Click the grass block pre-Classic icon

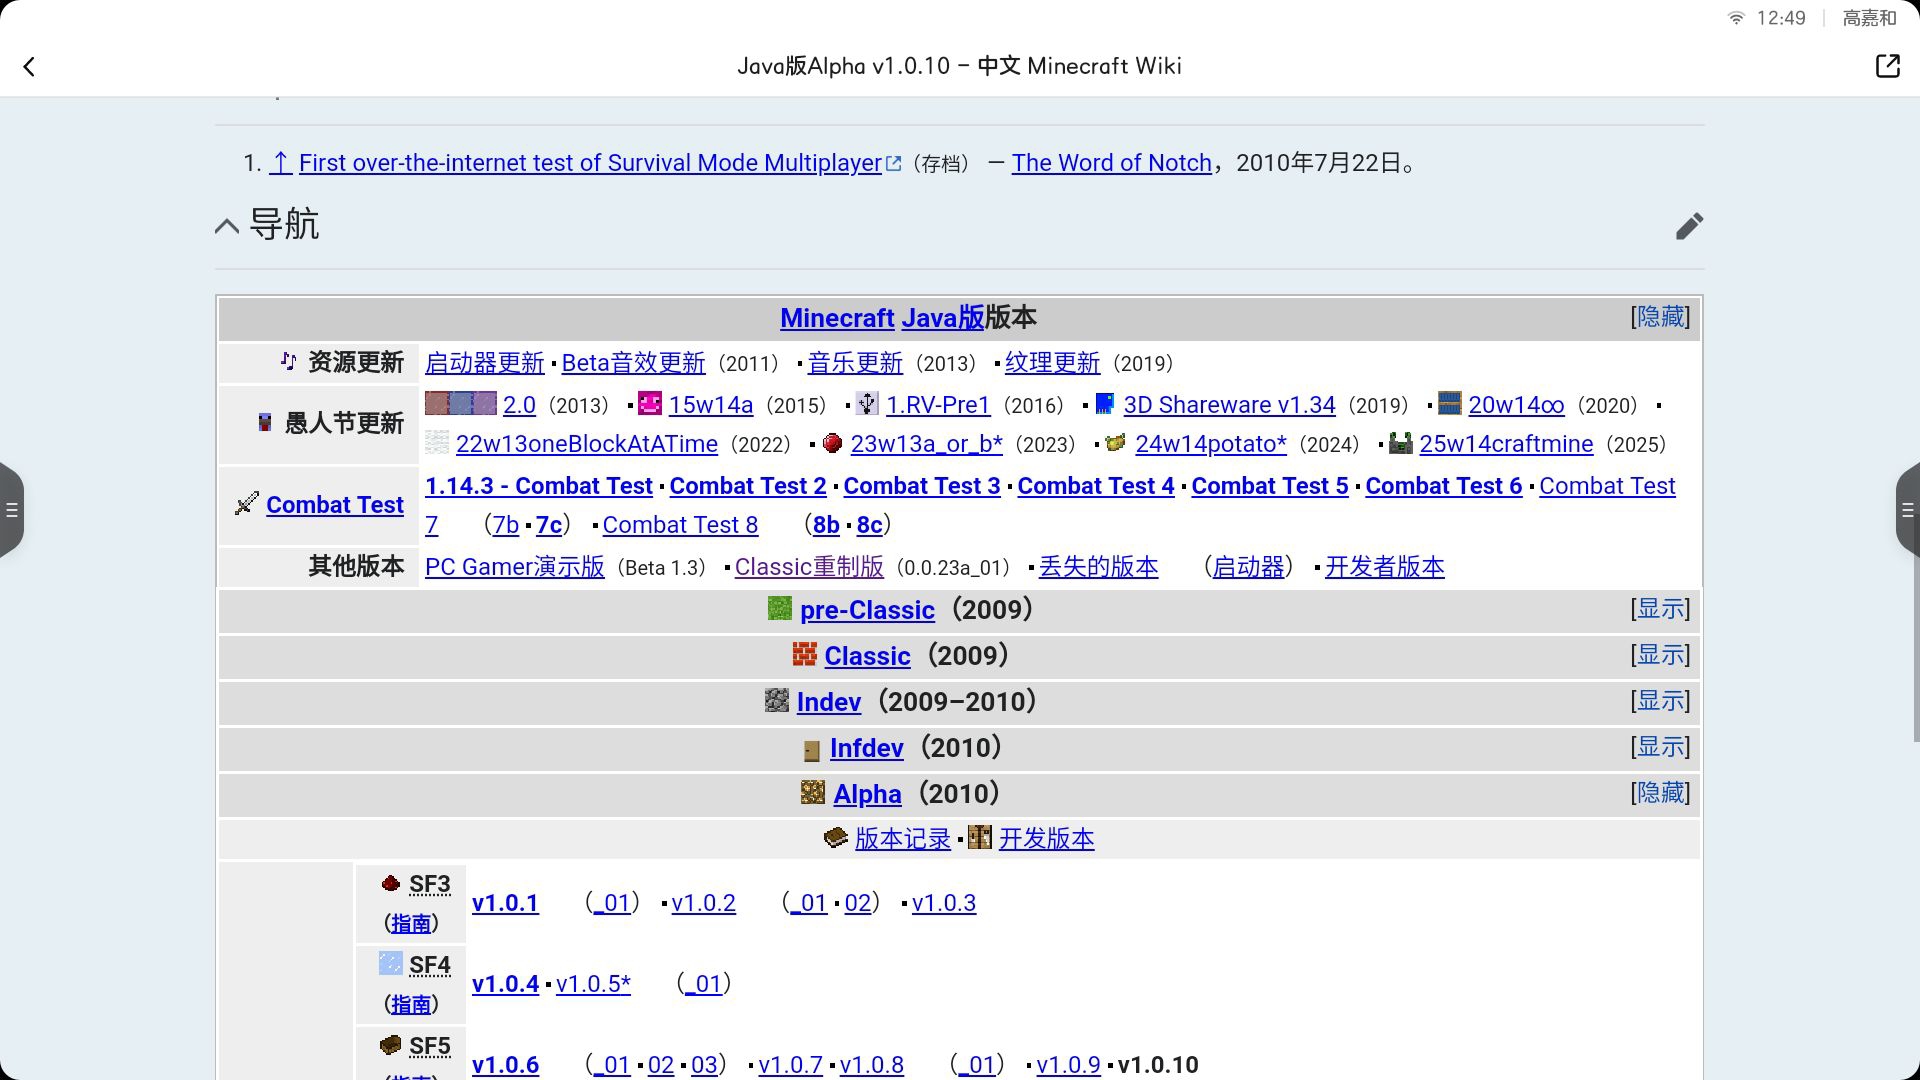tap(779, 609)
